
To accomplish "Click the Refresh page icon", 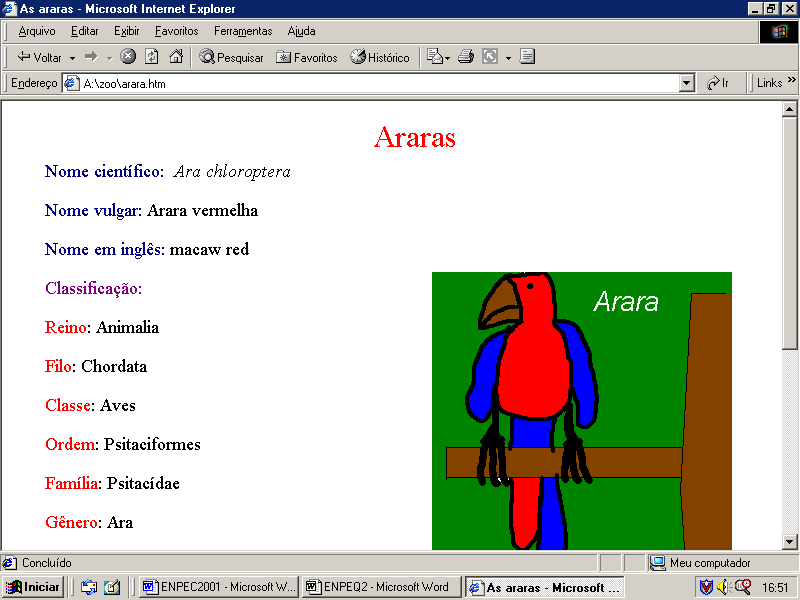I will click(152, 57).
